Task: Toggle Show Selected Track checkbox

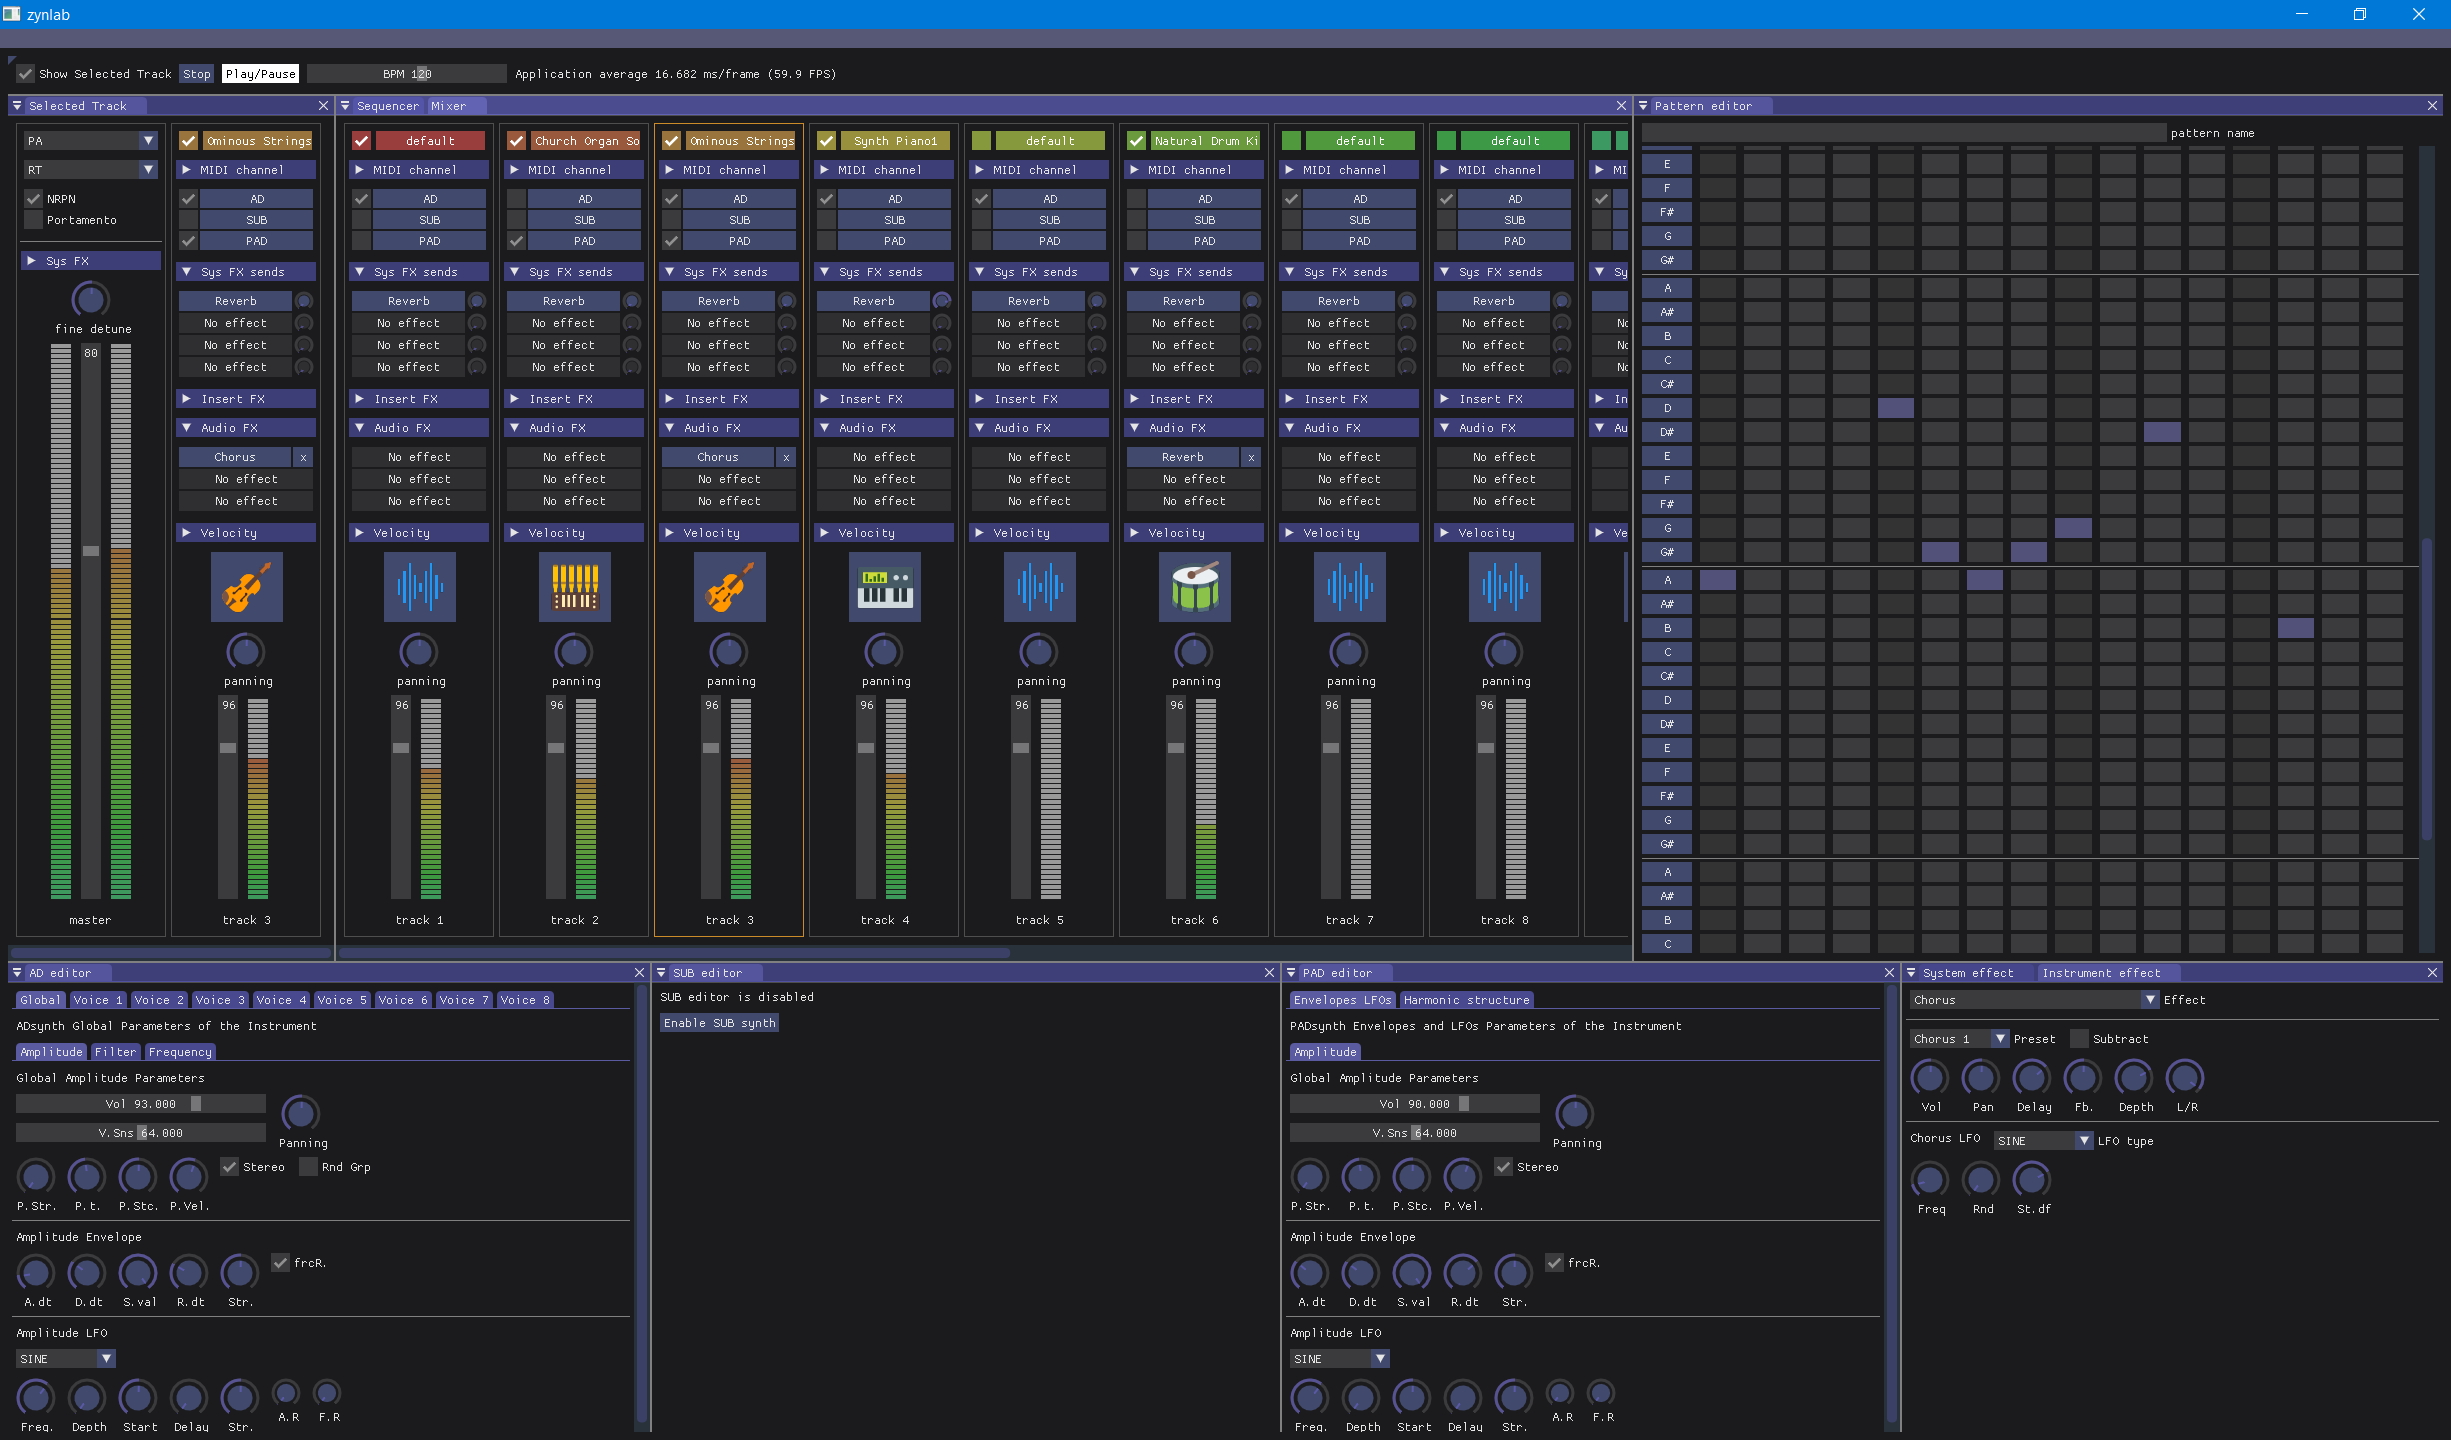Action: tap(26, 74)
